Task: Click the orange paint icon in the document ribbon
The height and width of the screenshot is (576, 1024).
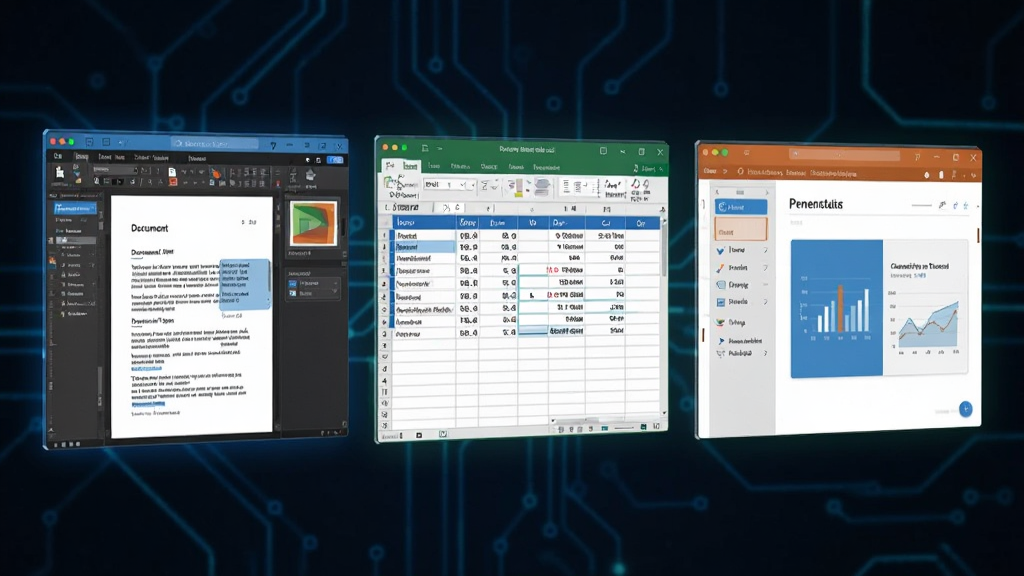Action: click(x=216, y=173)
